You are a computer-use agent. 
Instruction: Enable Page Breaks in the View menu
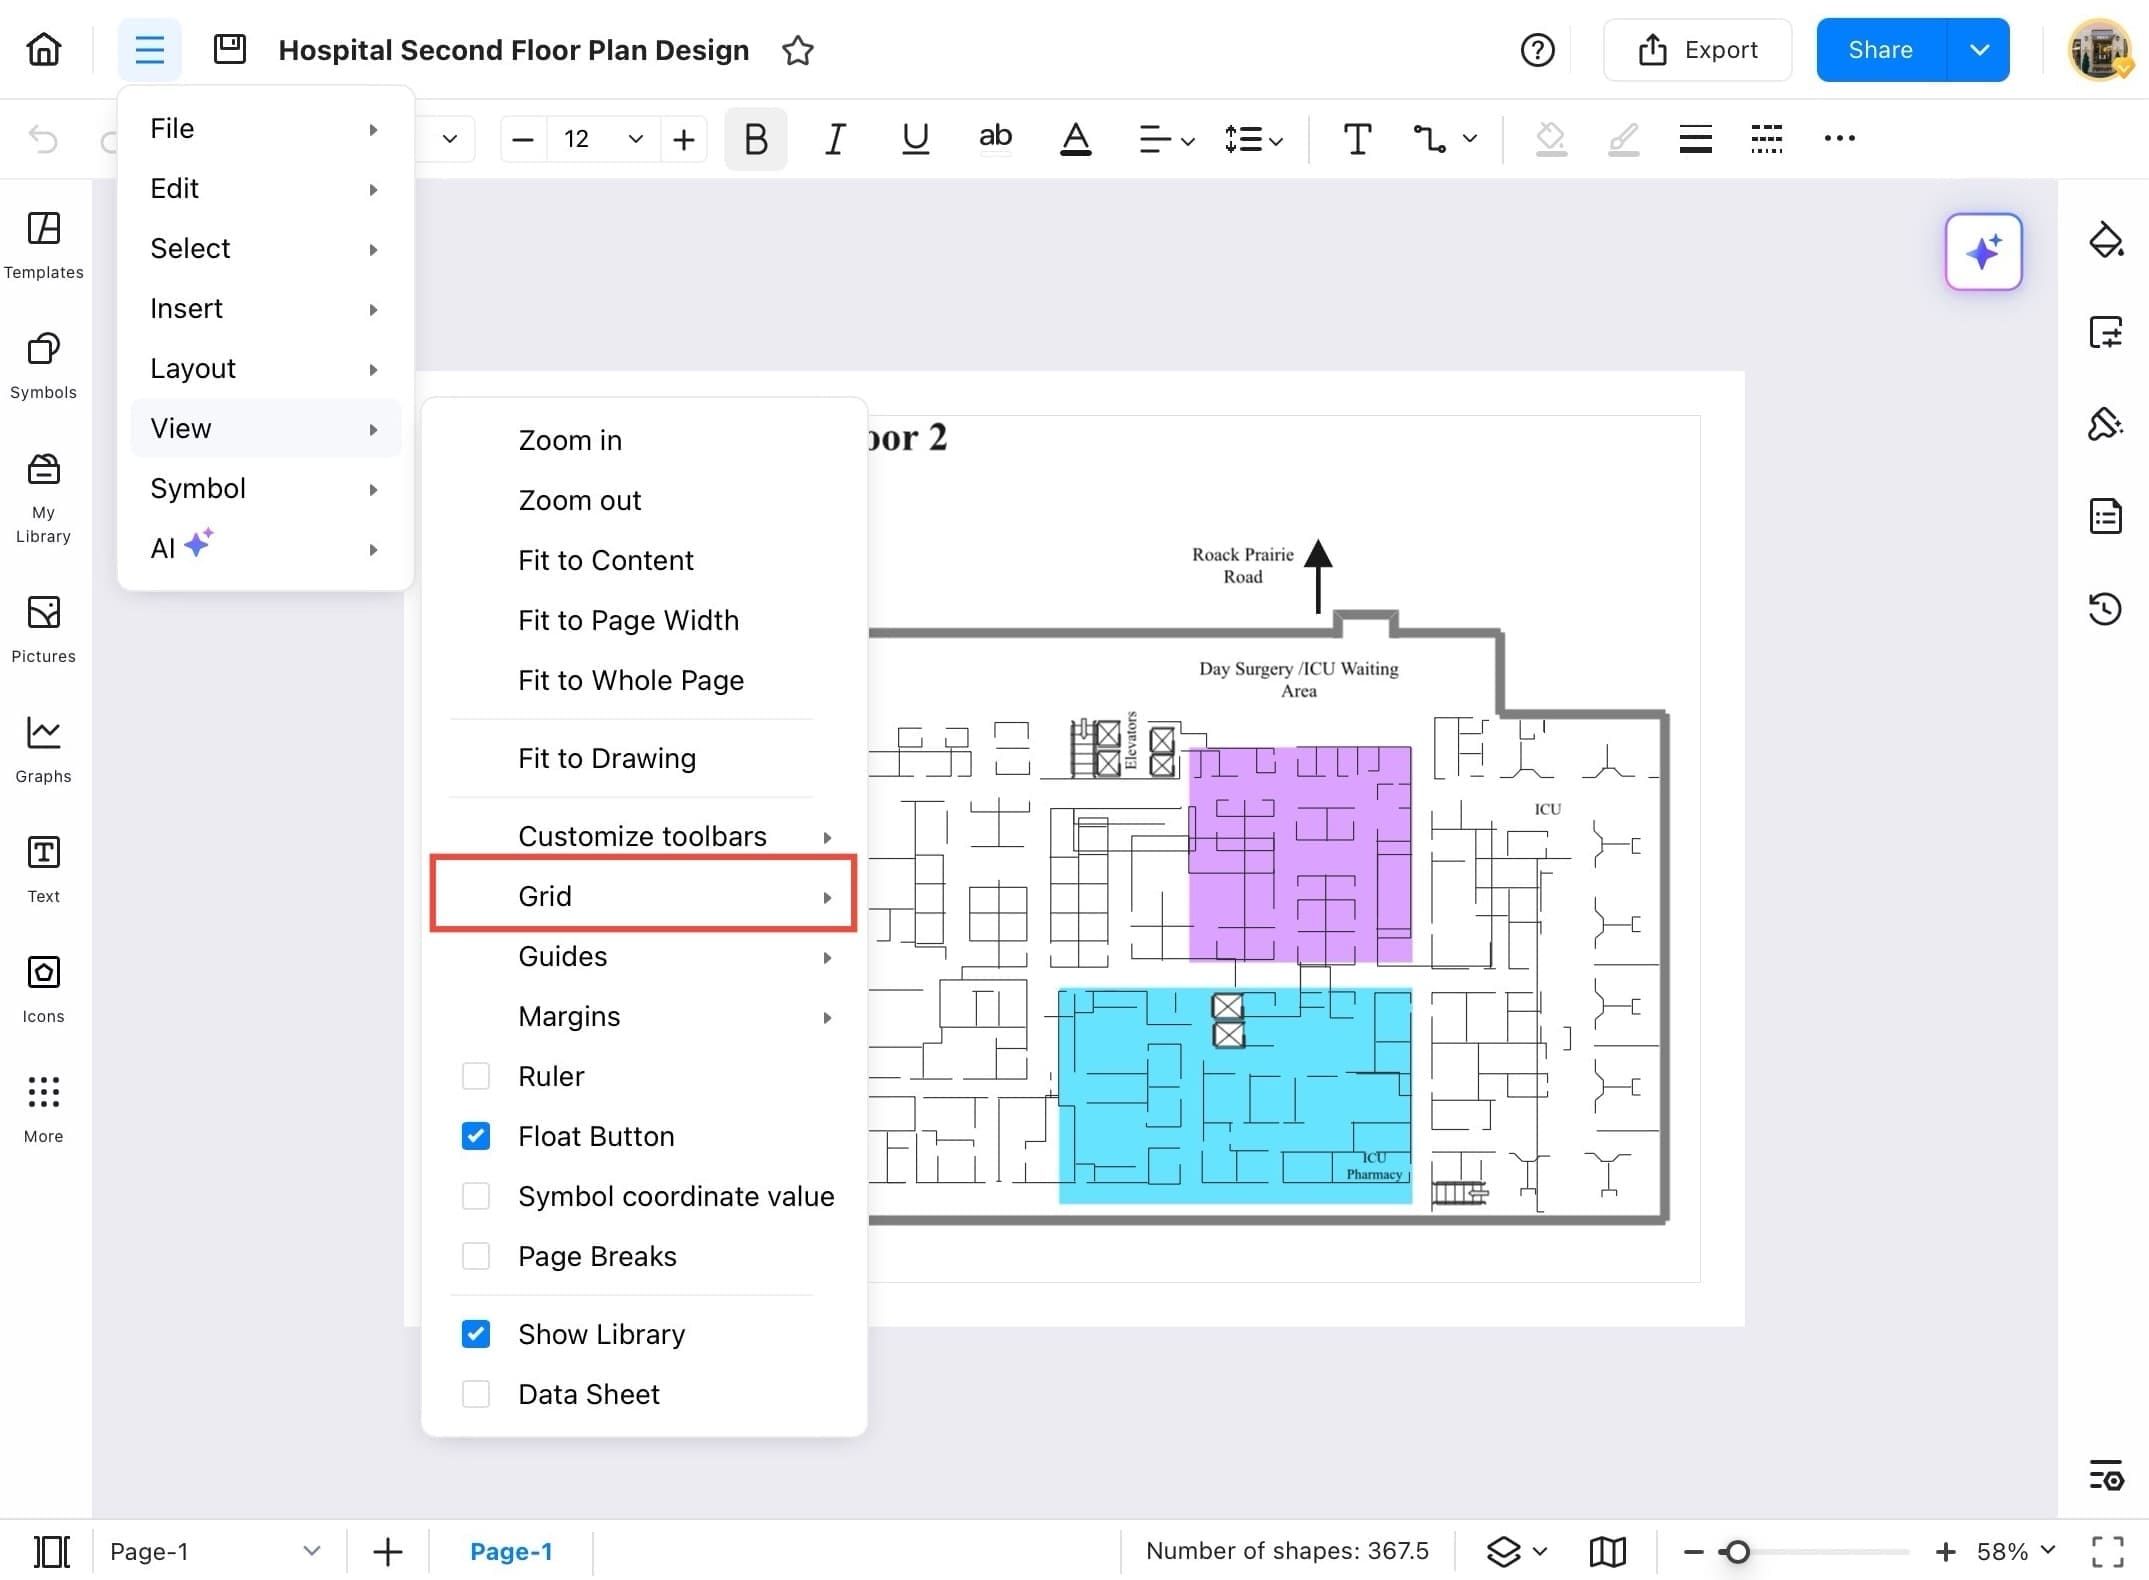click(x=476, y=1256)
